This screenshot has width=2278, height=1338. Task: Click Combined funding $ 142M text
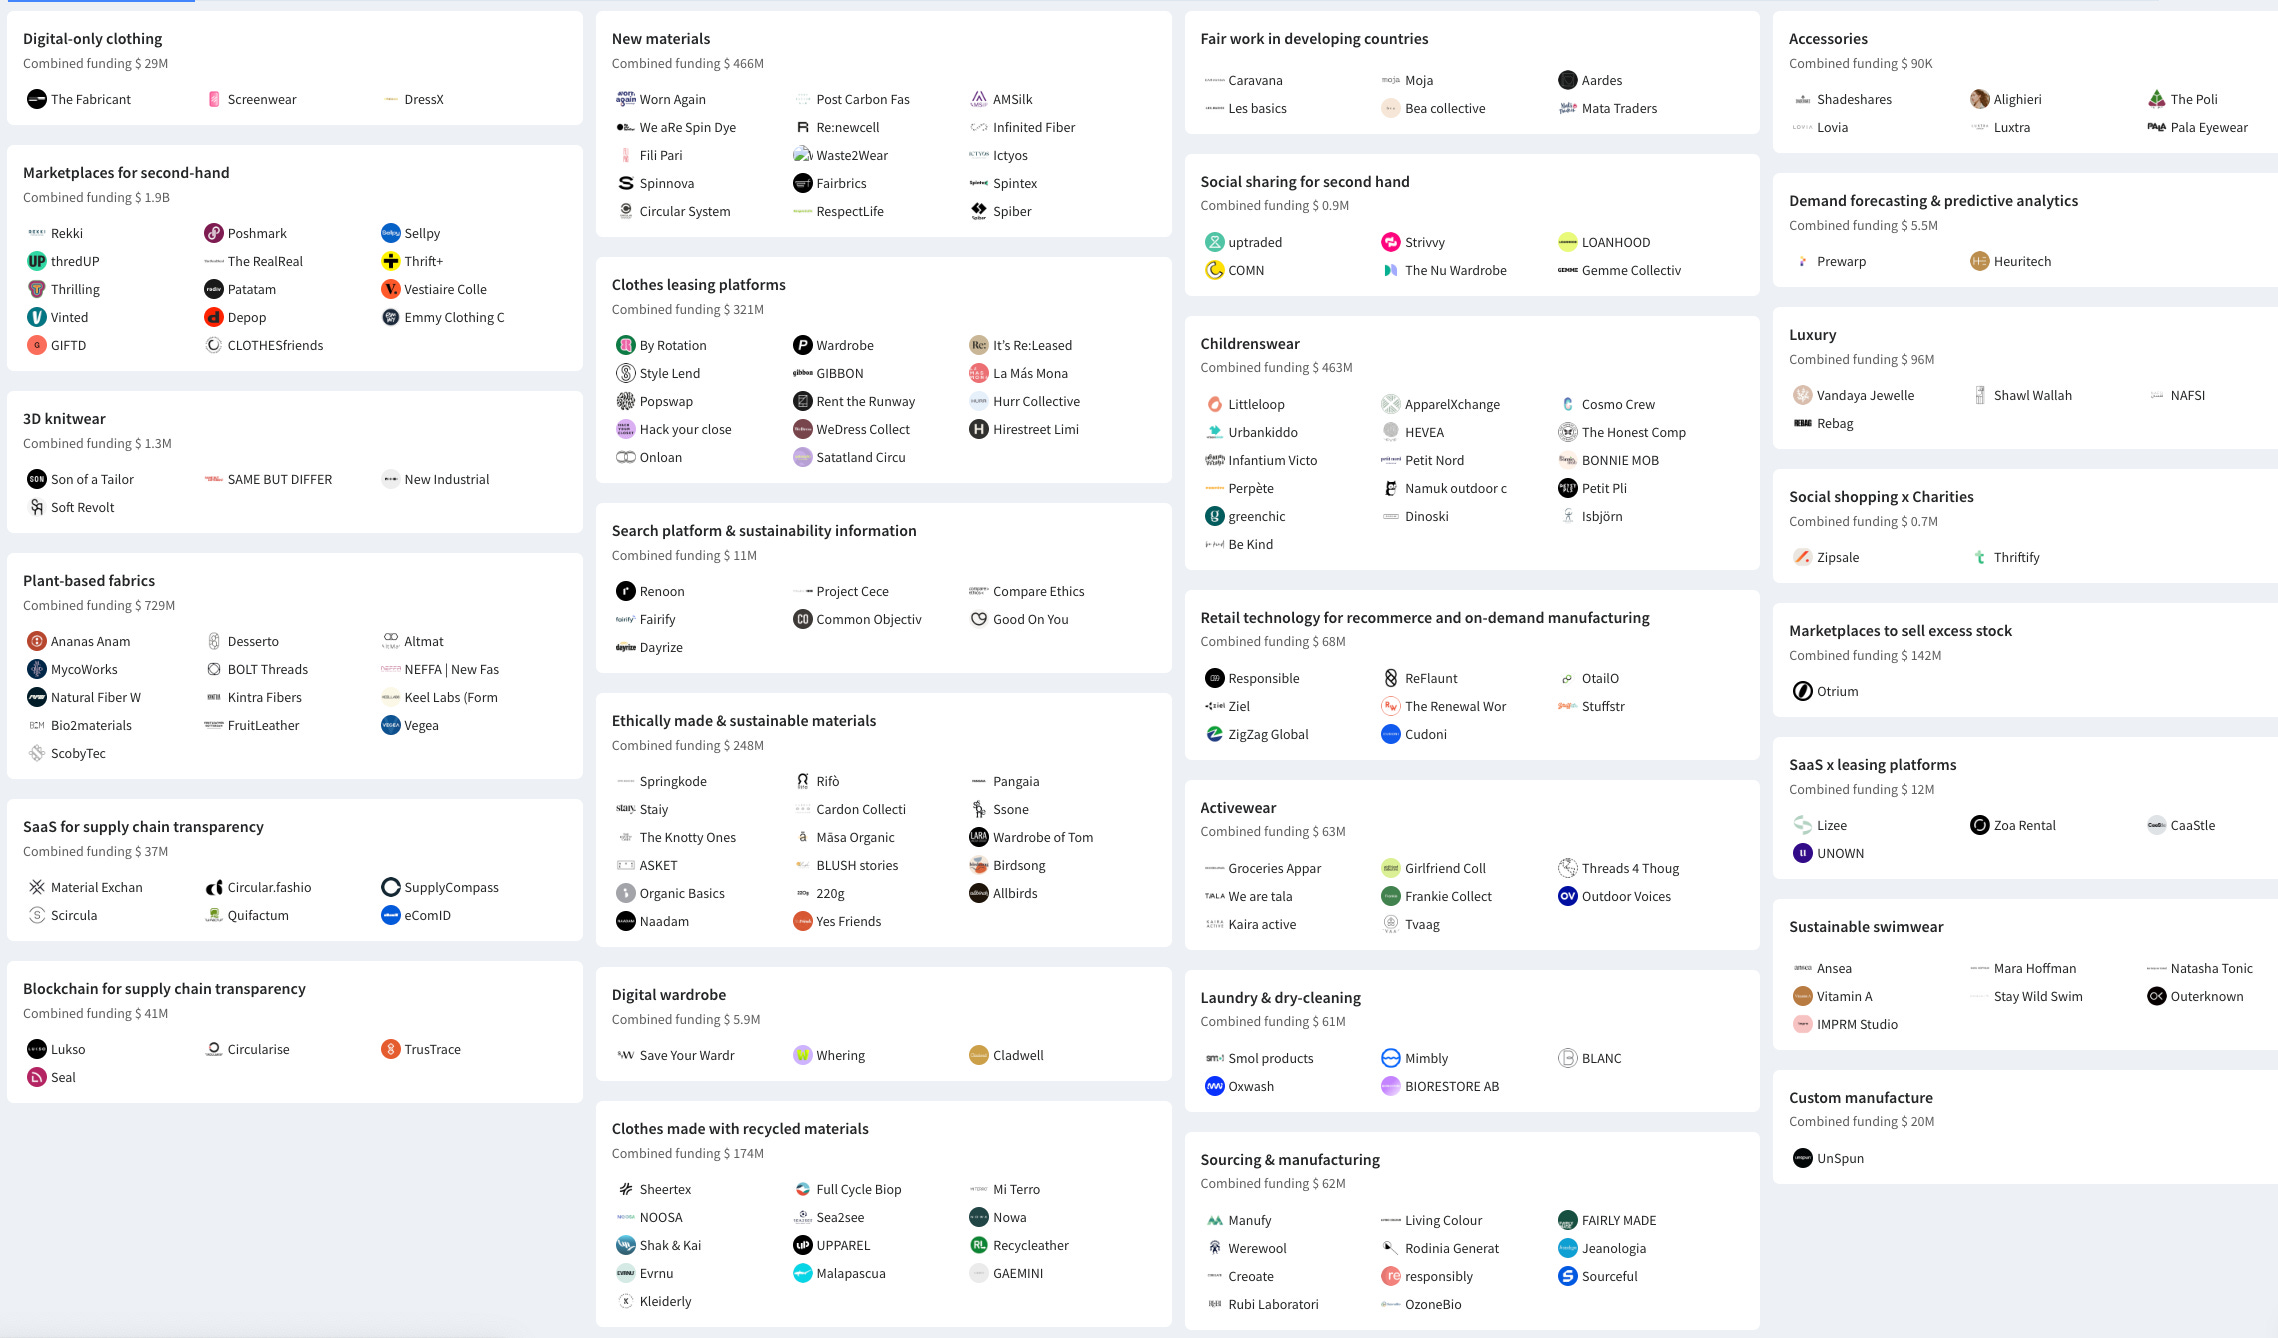click(1865, 655)
